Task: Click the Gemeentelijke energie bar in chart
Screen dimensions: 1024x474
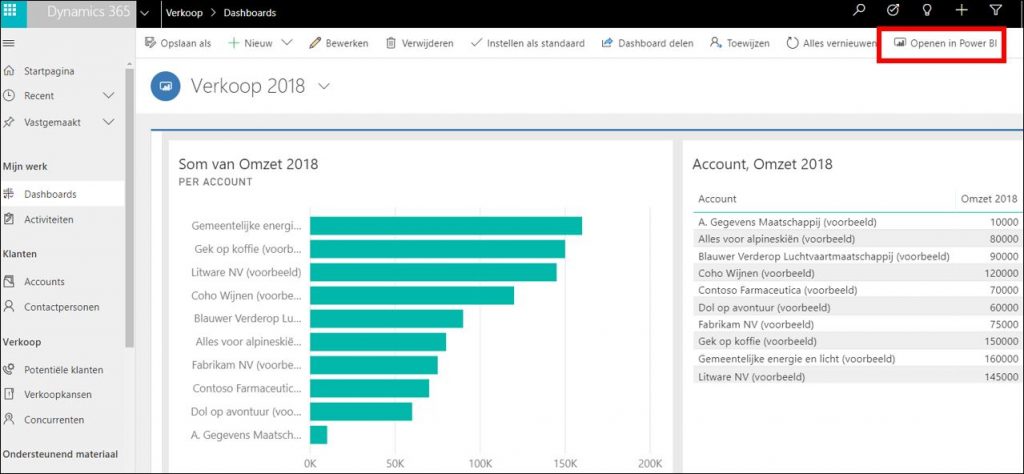Action: point(445,226)
